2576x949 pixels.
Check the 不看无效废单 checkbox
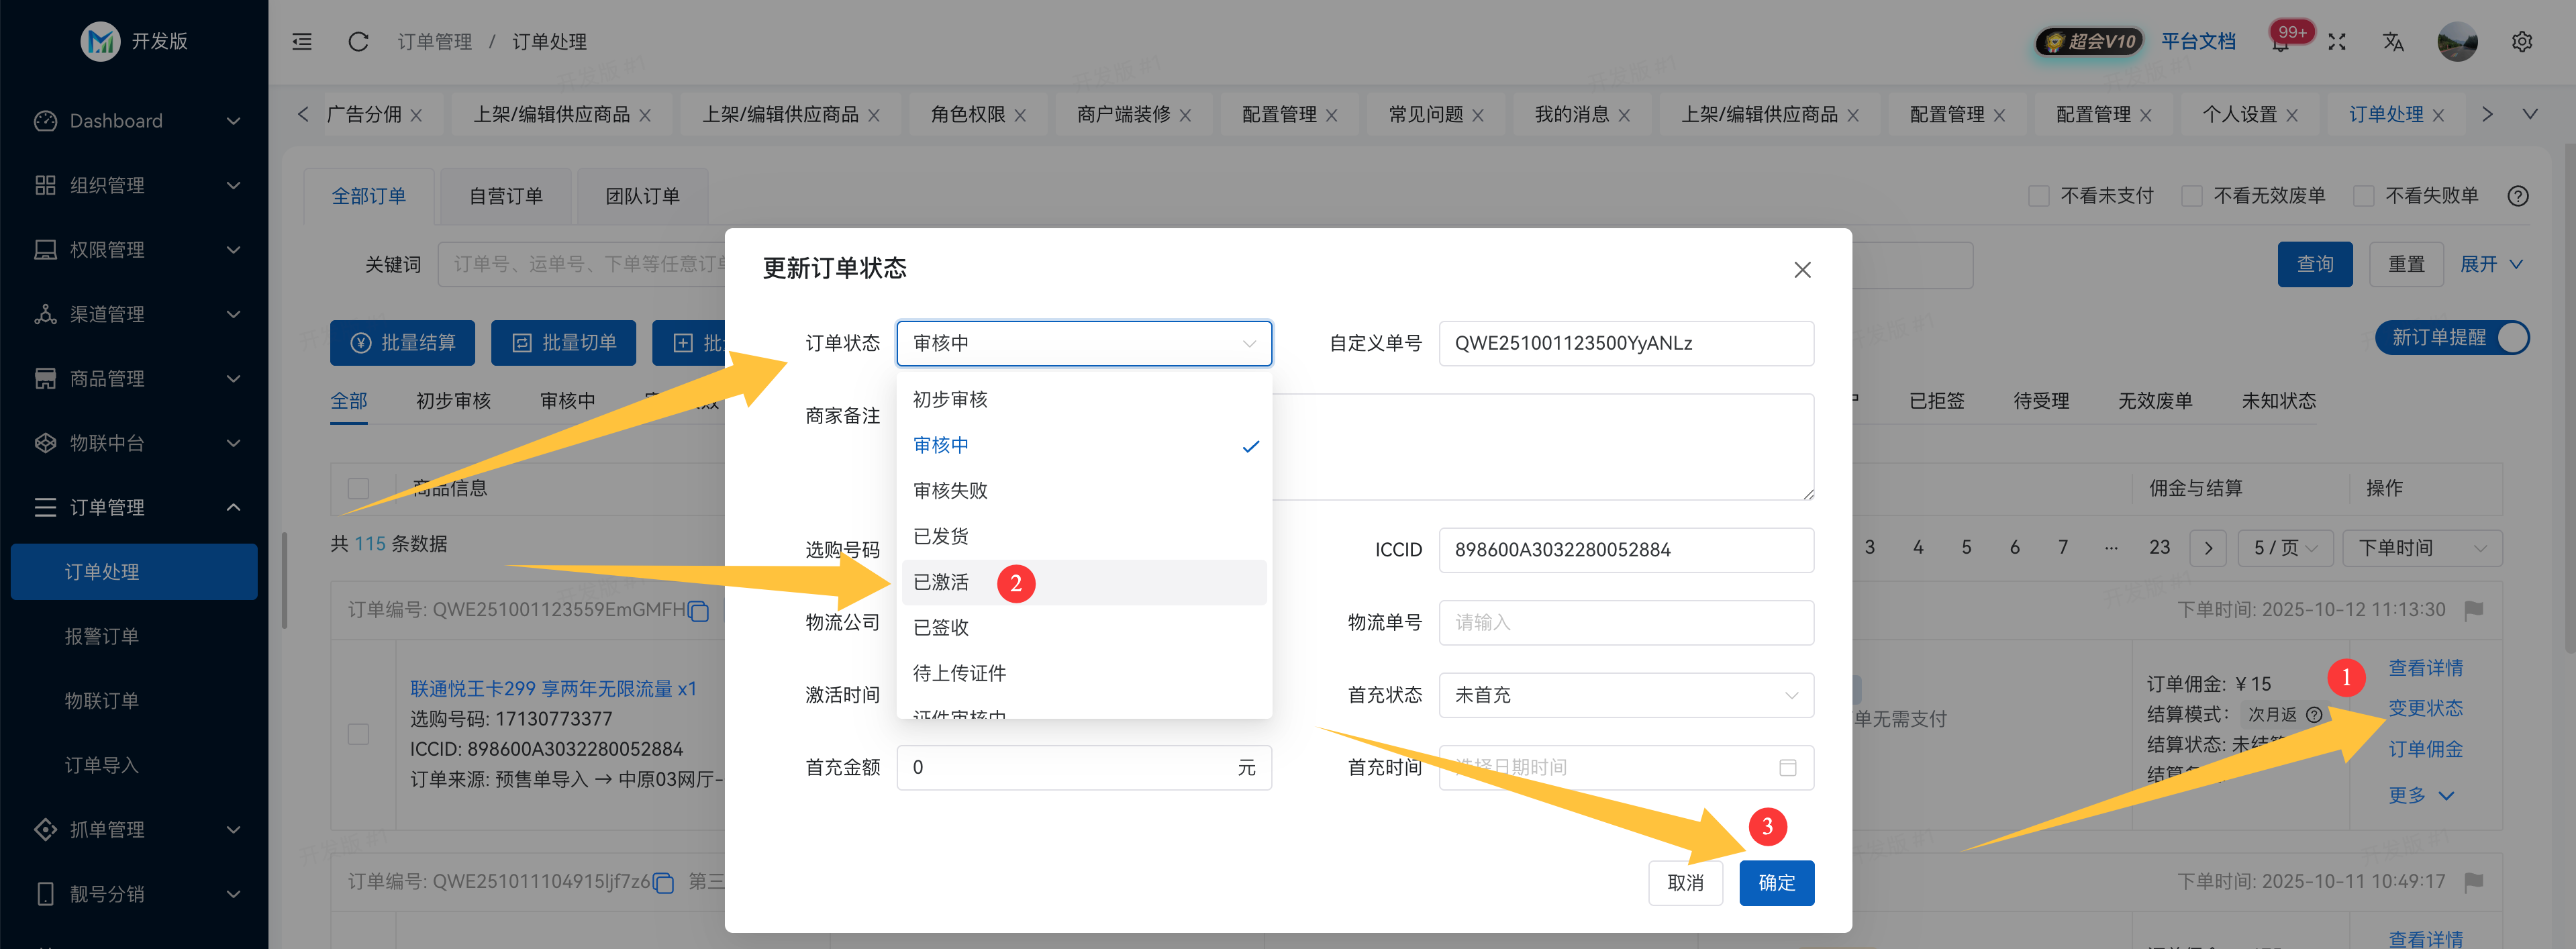point(2191,196)
